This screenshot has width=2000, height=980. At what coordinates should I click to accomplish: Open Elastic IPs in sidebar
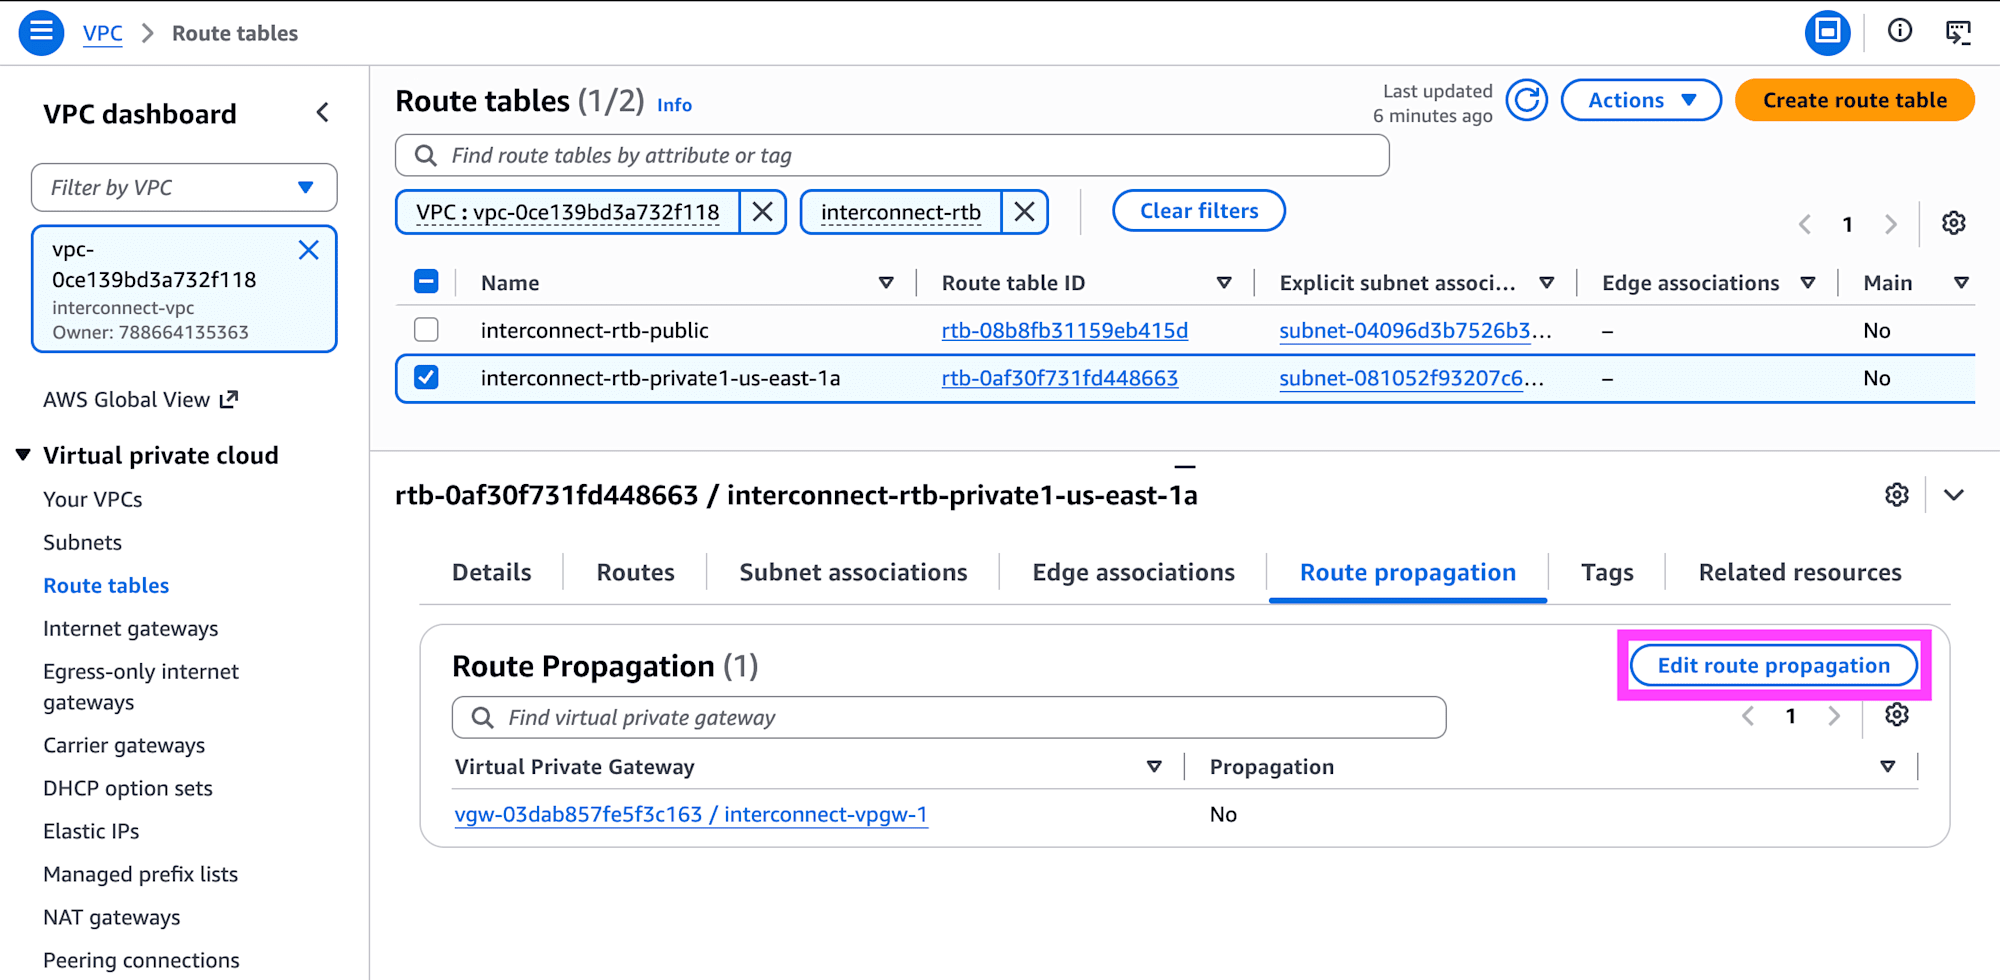coord(91,831)
